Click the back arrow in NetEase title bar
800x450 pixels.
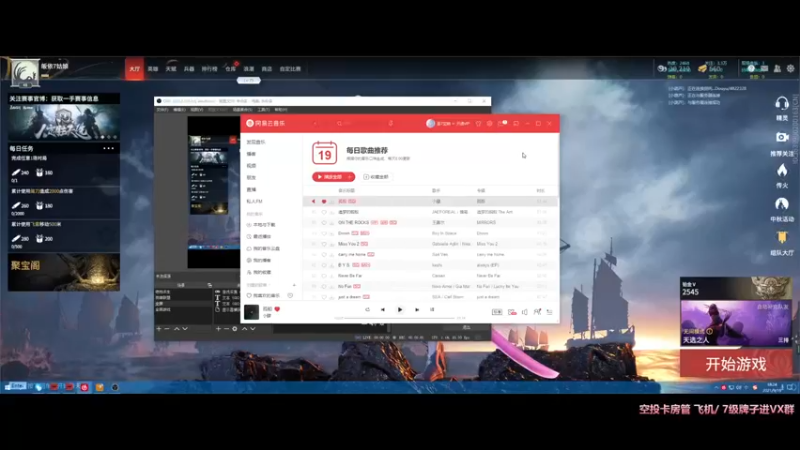(x=315, y=123)
